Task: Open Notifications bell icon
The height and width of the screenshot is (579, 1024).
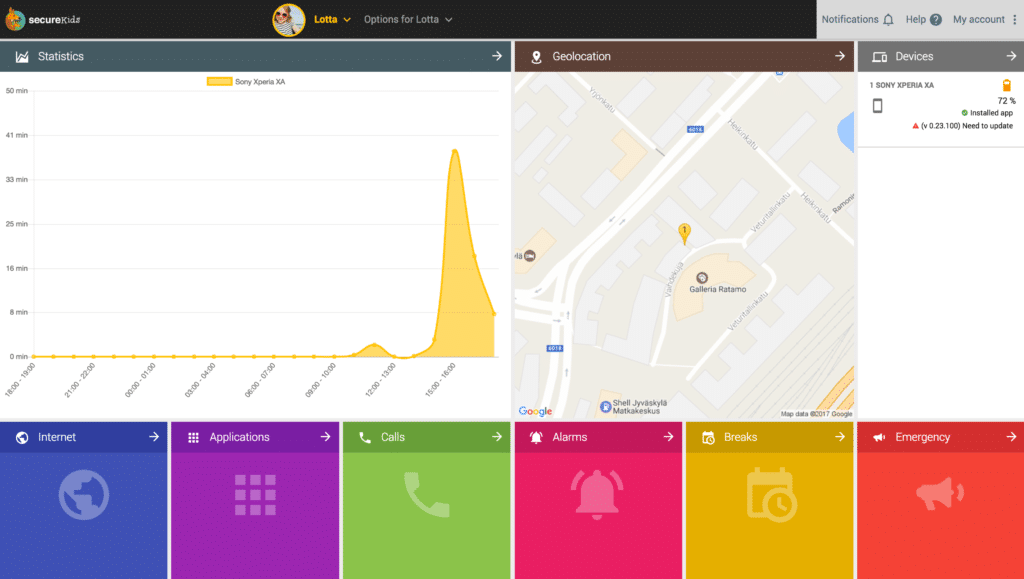Action: point(888,20)
